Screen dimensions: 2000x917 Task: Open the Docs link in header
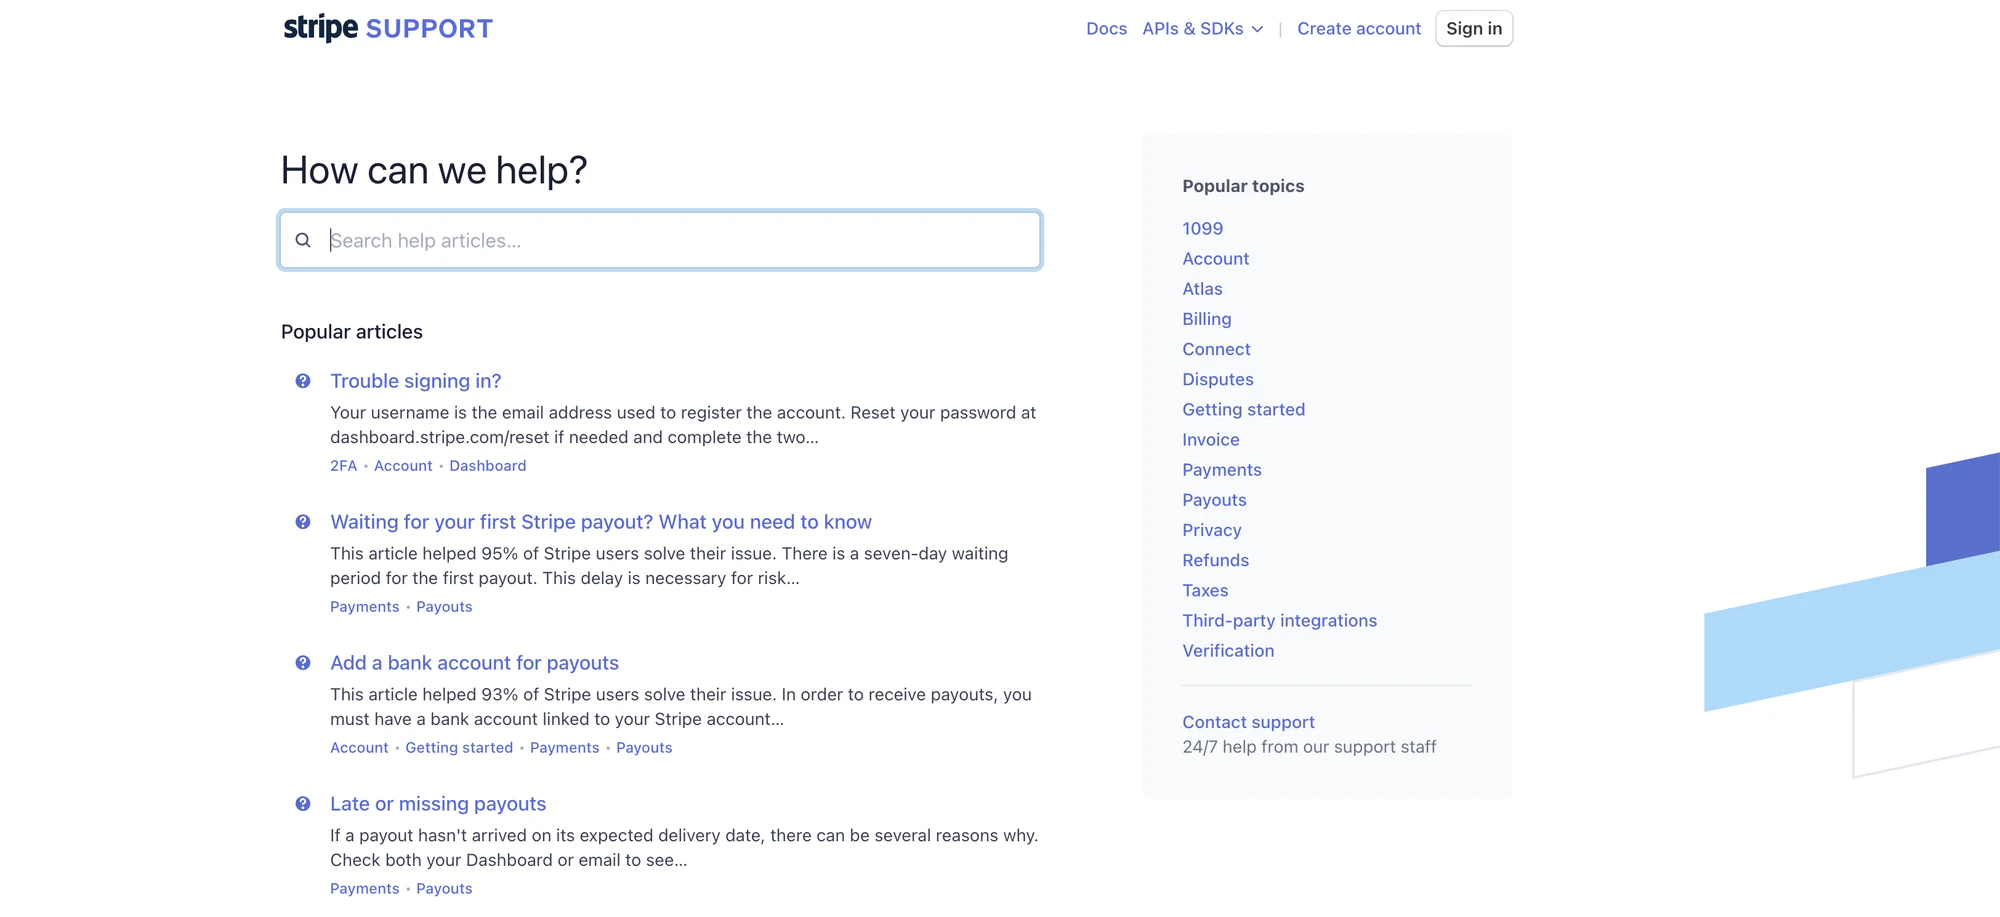(1106, 29)
